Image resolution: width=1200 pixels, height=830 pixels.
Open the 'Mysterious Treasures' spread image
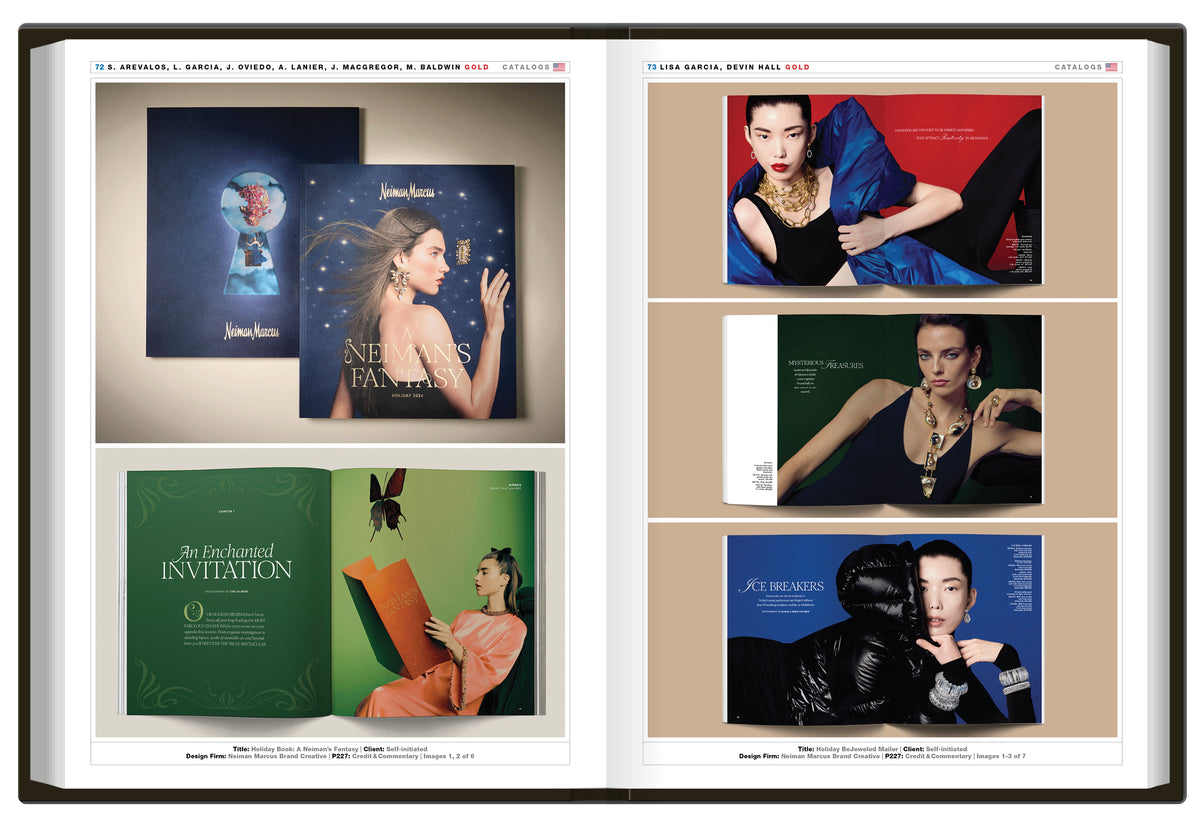(883, 409)
